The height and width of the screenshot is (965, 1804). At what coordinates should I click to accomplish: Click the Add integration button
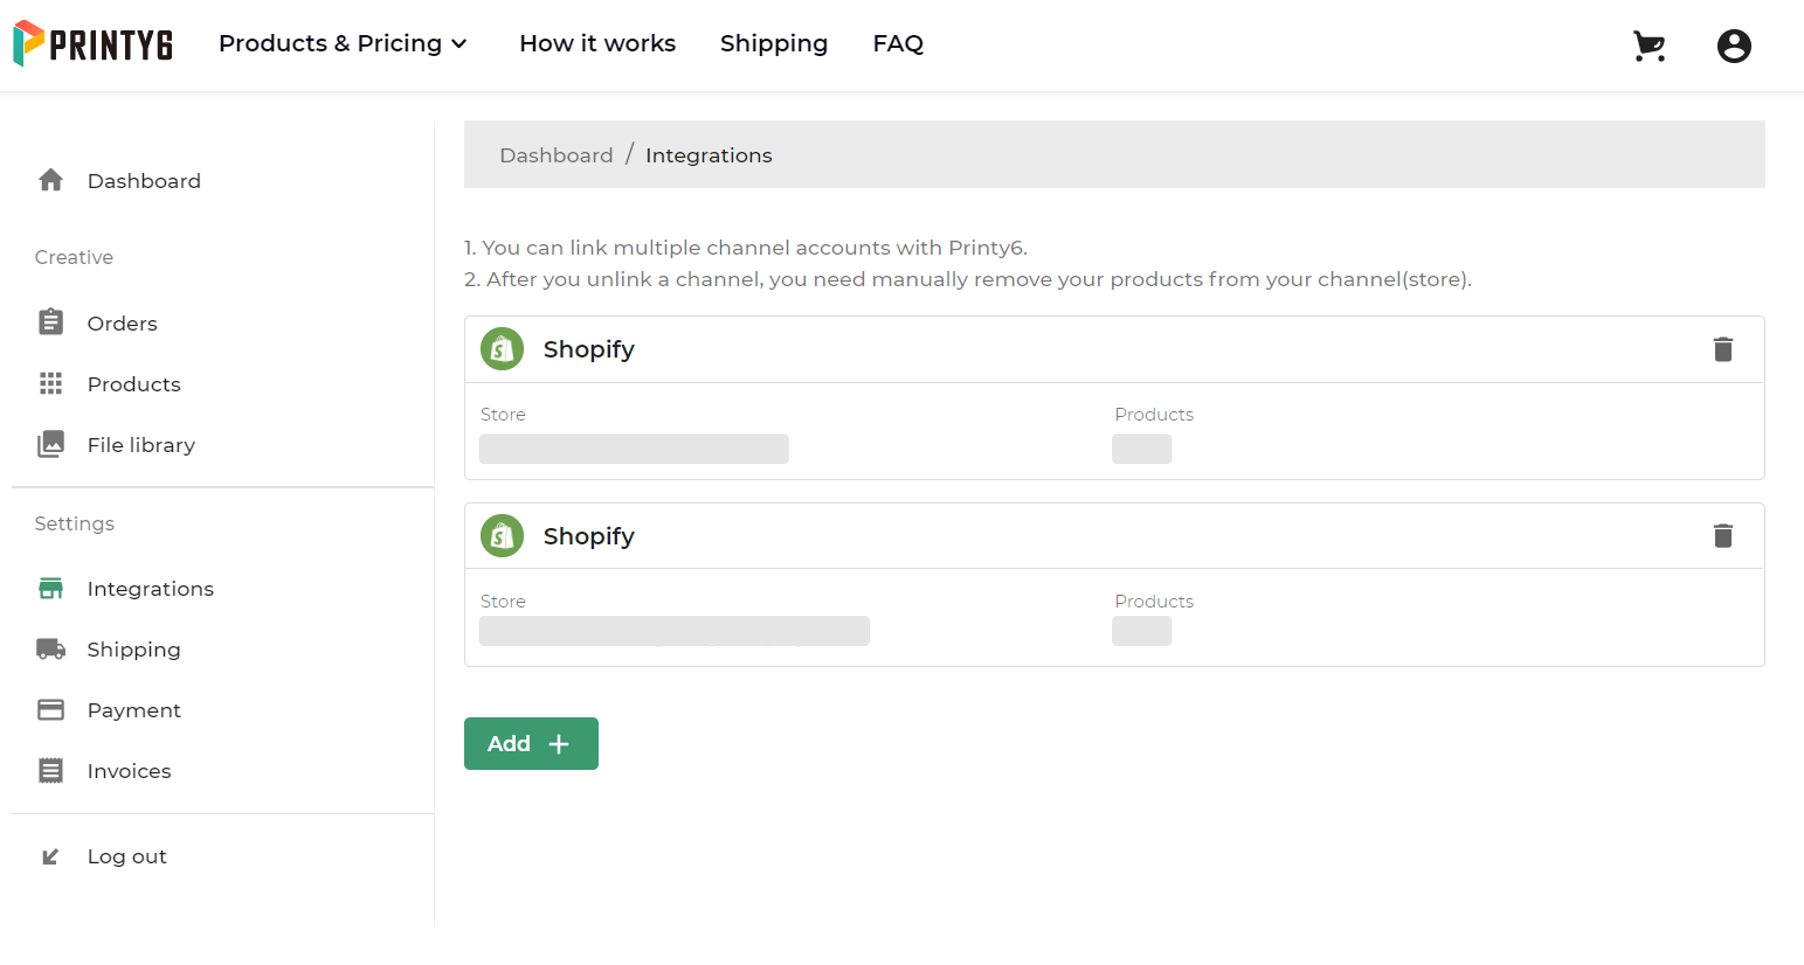[530, 744]
